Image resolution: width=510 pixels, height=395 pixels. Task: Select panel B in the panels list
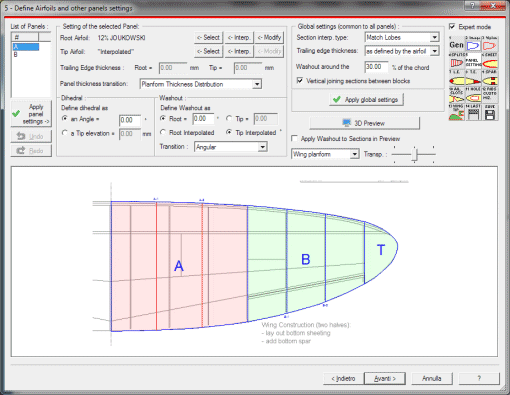(x=26, y=55)
